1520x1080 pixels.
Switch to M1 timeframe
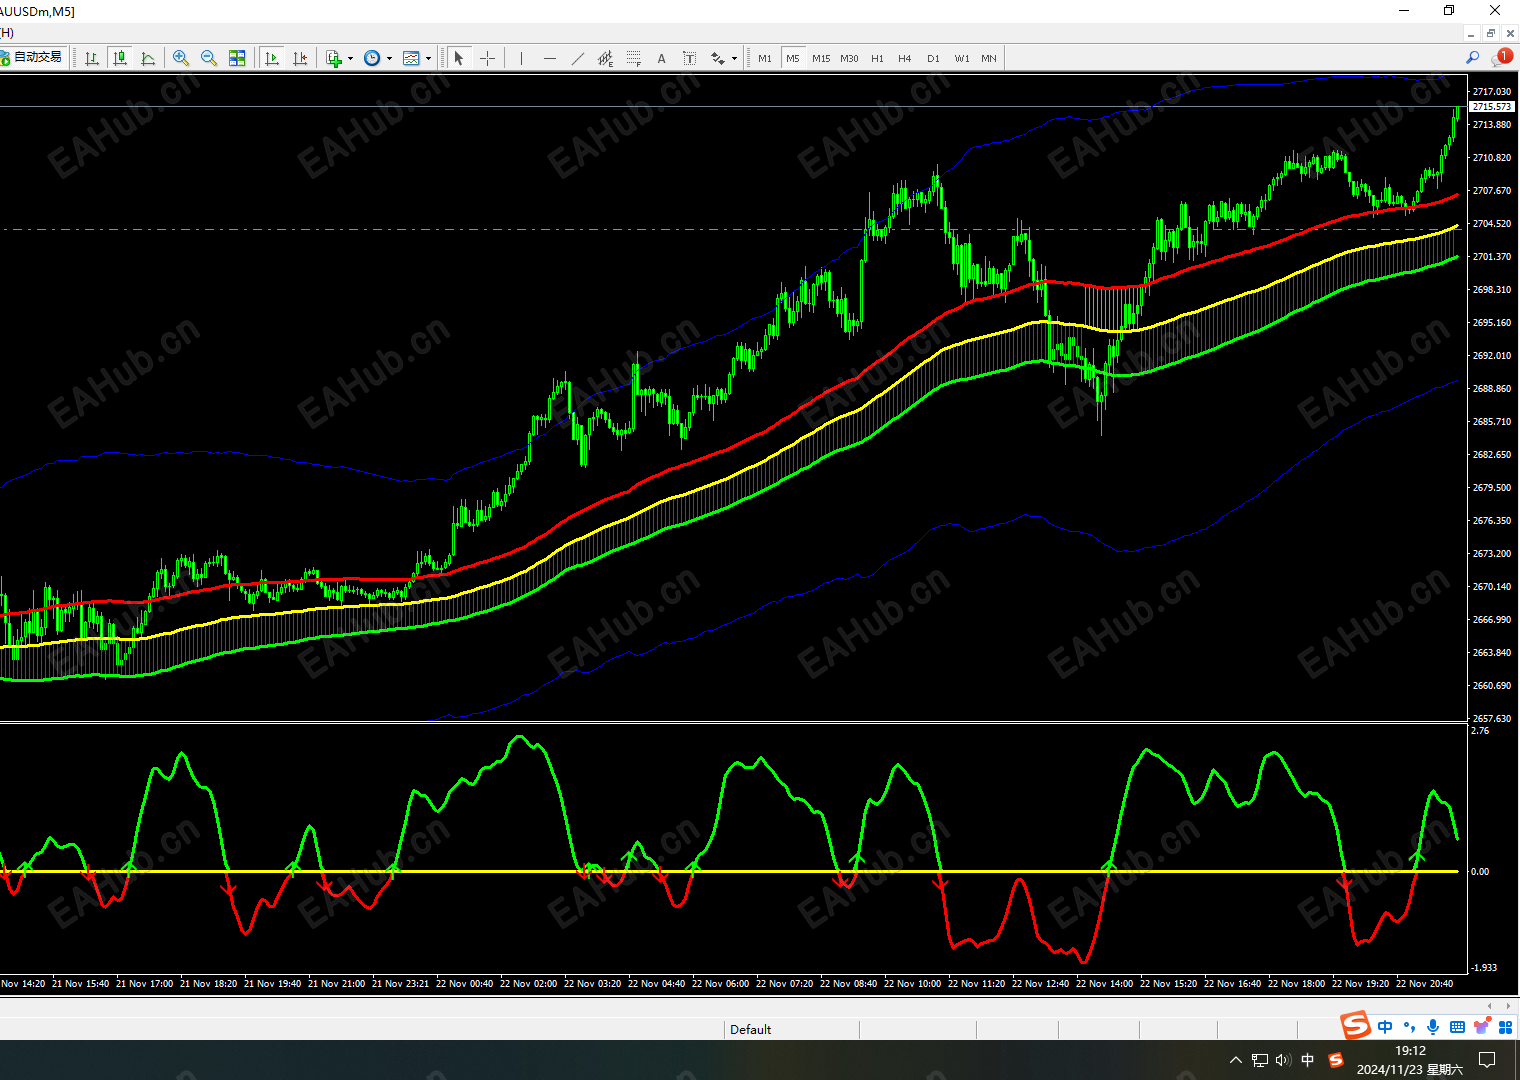pyautogui.click(x=765, y=58)
